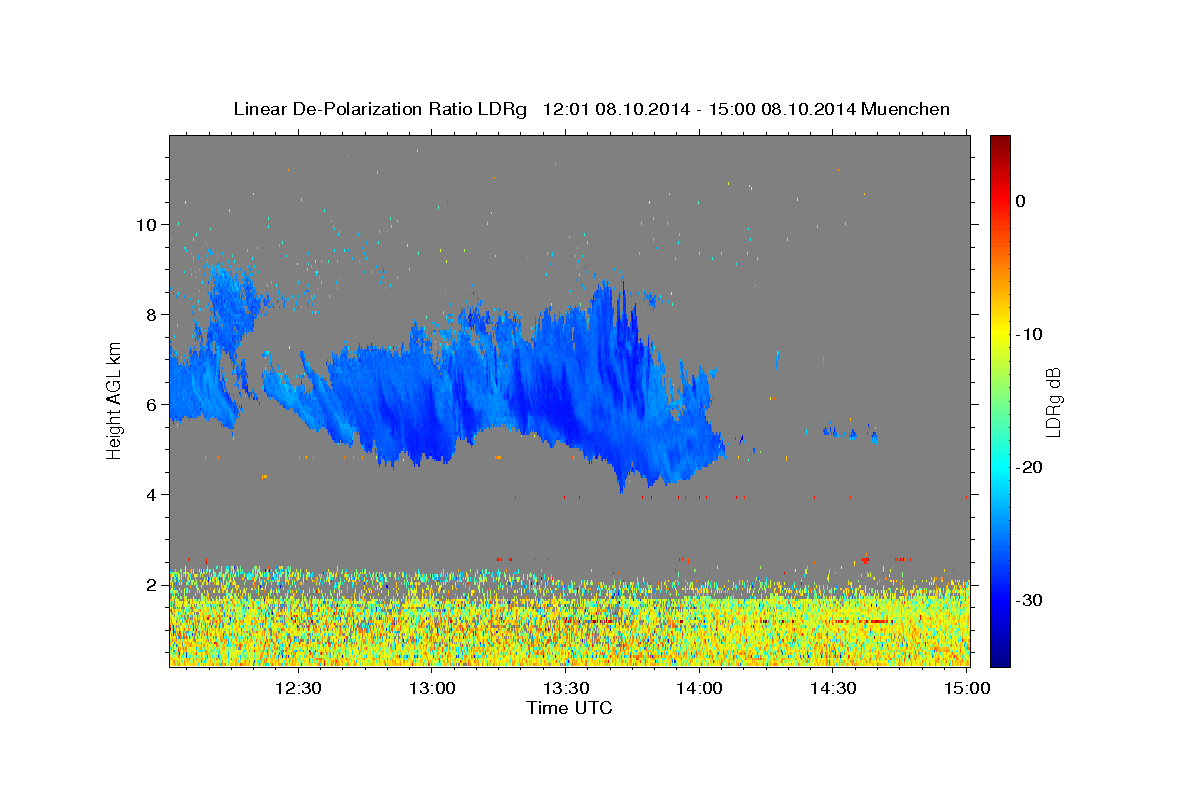Select the '13:30' time axis label
Viewport: 1200px width, 800px height.
click(566, 688)
